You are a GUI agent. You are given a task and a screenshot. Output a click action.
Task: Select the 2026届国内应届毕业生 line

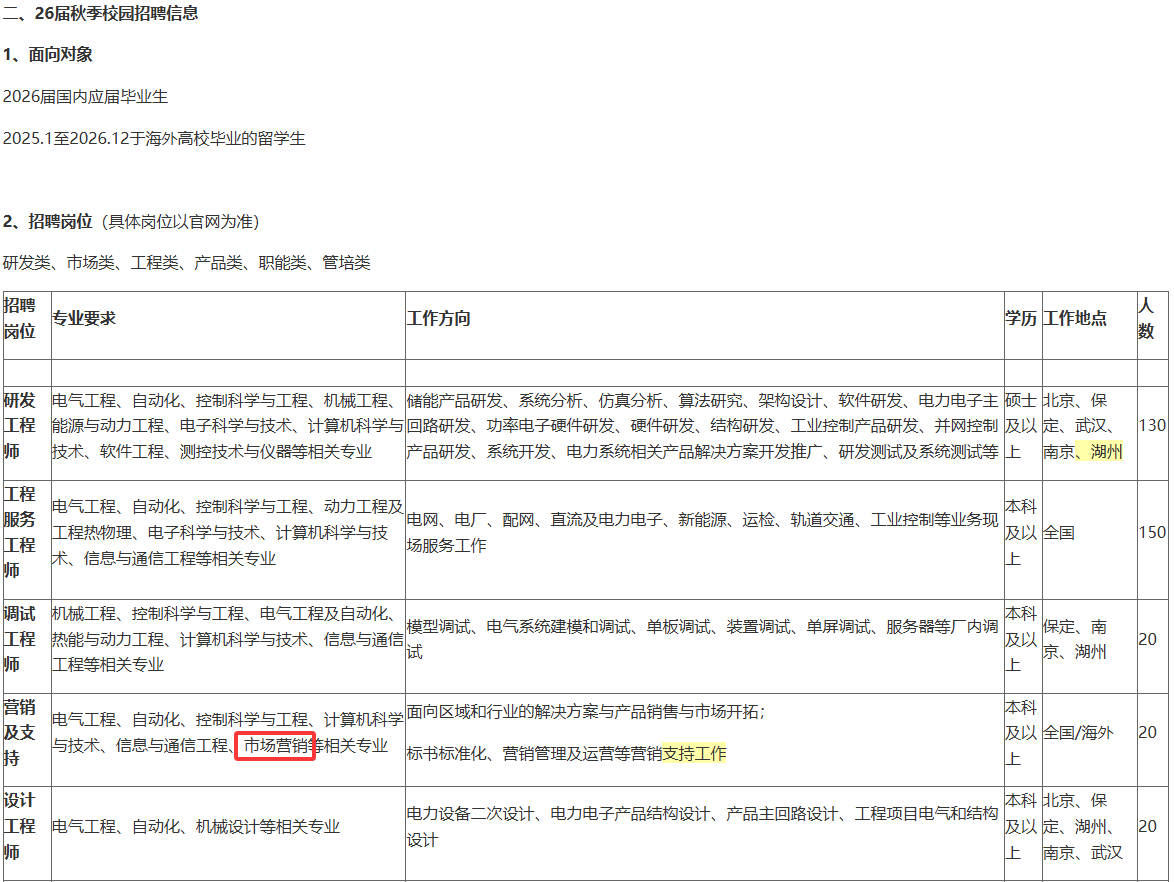[86, 96]
